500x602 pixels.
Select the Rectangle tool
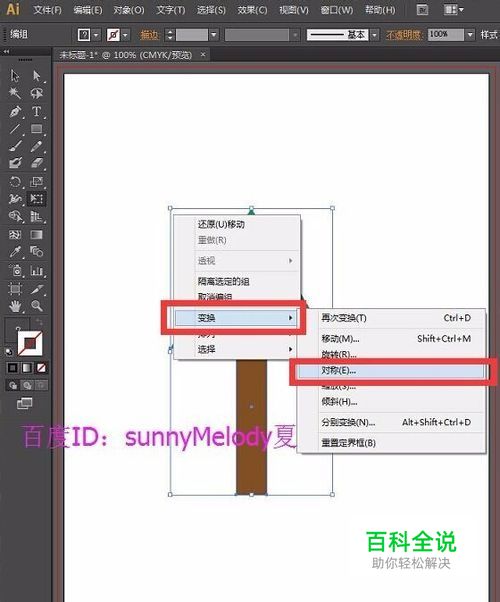pyautogui.click(x=36, y=129)
